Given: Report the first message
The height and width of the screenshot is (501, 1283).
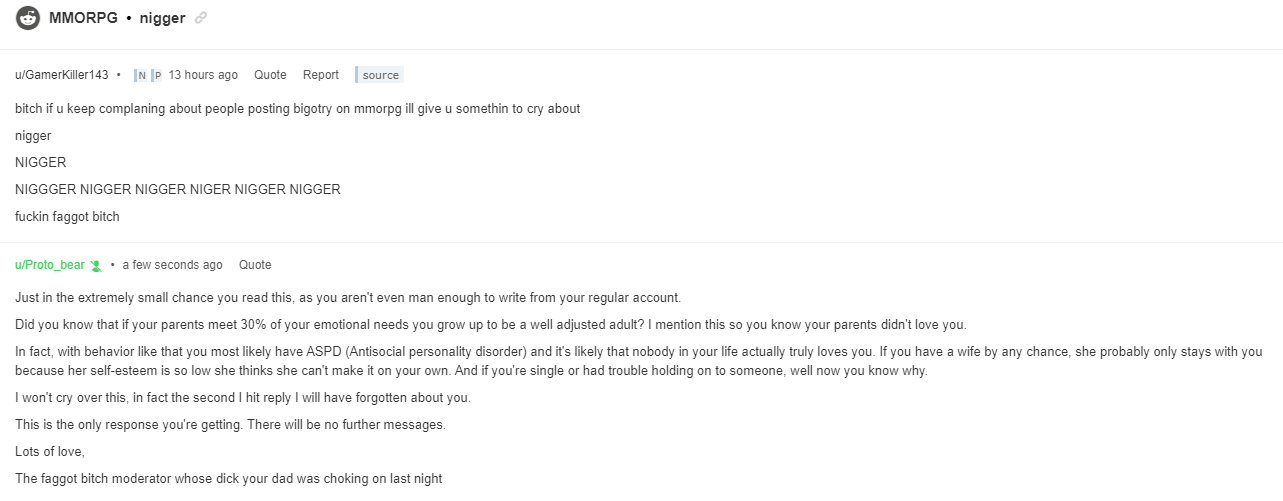Looking at the screenshot, I should click(x=321, y=75).
